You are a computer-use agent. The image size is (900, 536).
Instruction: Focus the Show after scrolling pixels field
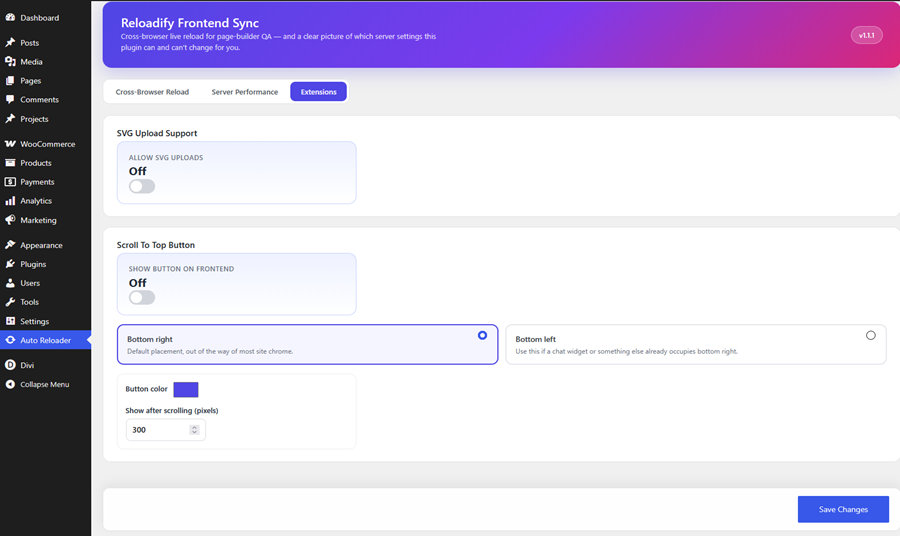tap(165, 430)
